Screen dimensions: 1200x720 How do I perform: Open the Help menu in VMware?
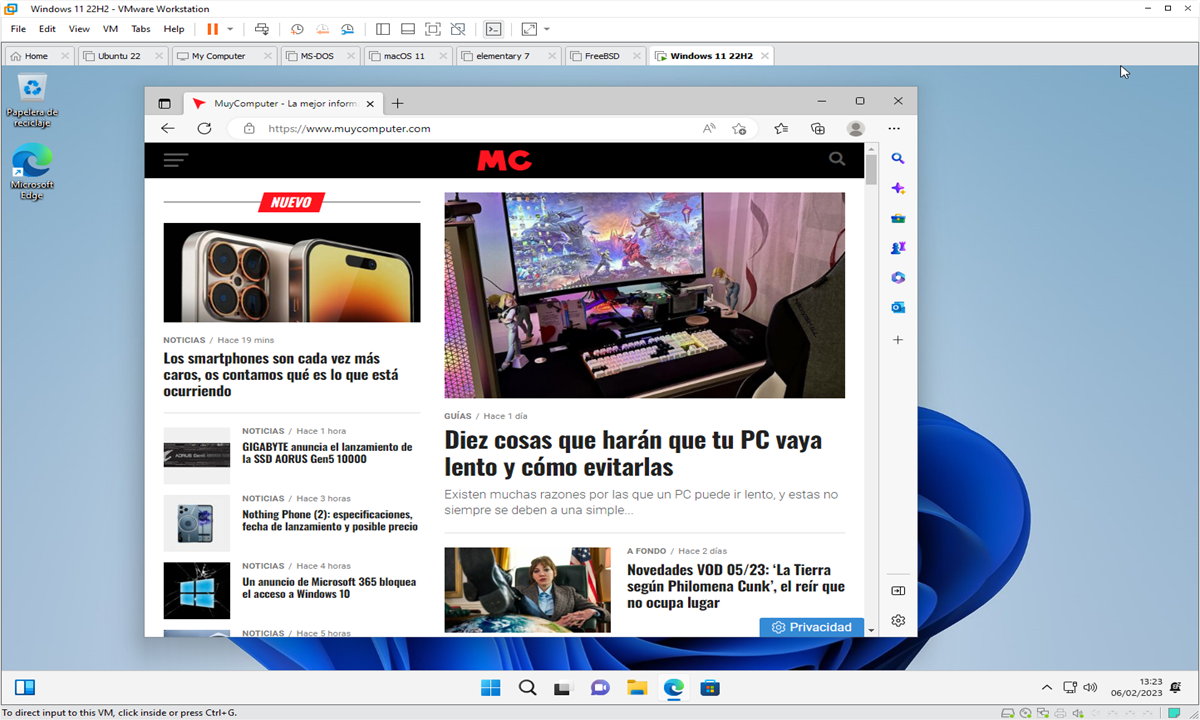pyautogui.click(x=174, y=29)
